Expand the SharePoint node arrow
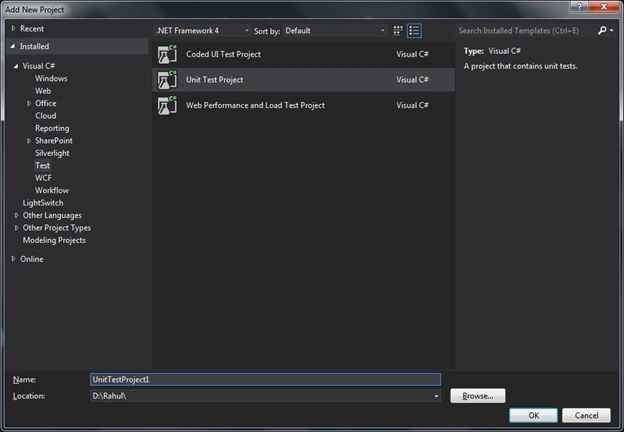Viewport: 624px width, 432px height. click(29, 141)
